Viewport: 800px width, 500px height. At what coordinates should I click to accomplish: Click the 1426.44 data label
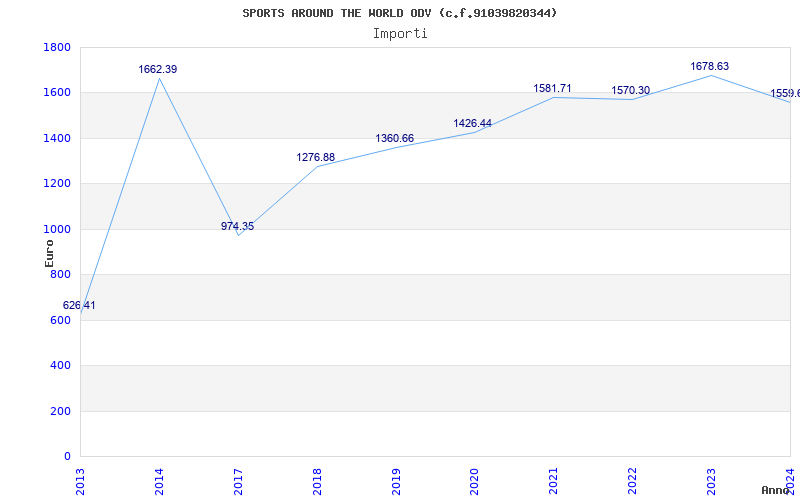(x=472, y=123)
